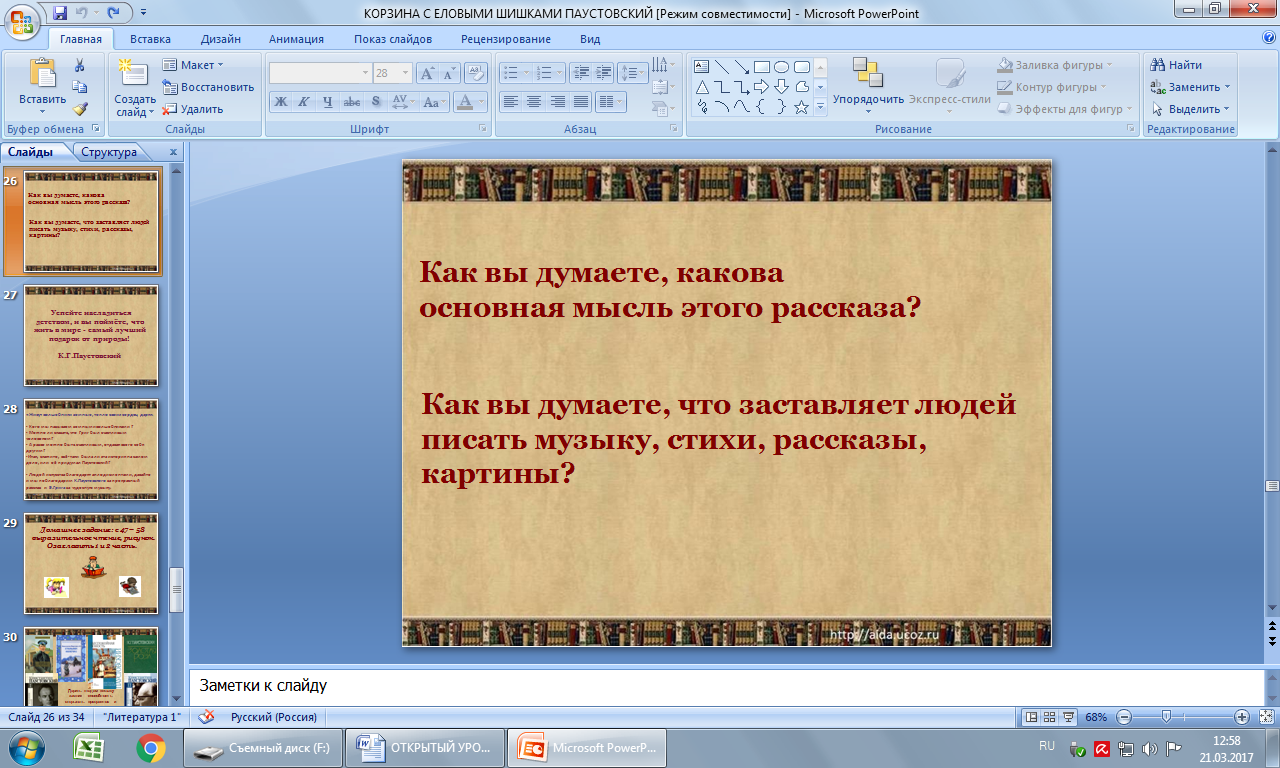This screenshot has height=768, width=1280.
Task: Toggle underline Ч formatting
Action: 328,102
